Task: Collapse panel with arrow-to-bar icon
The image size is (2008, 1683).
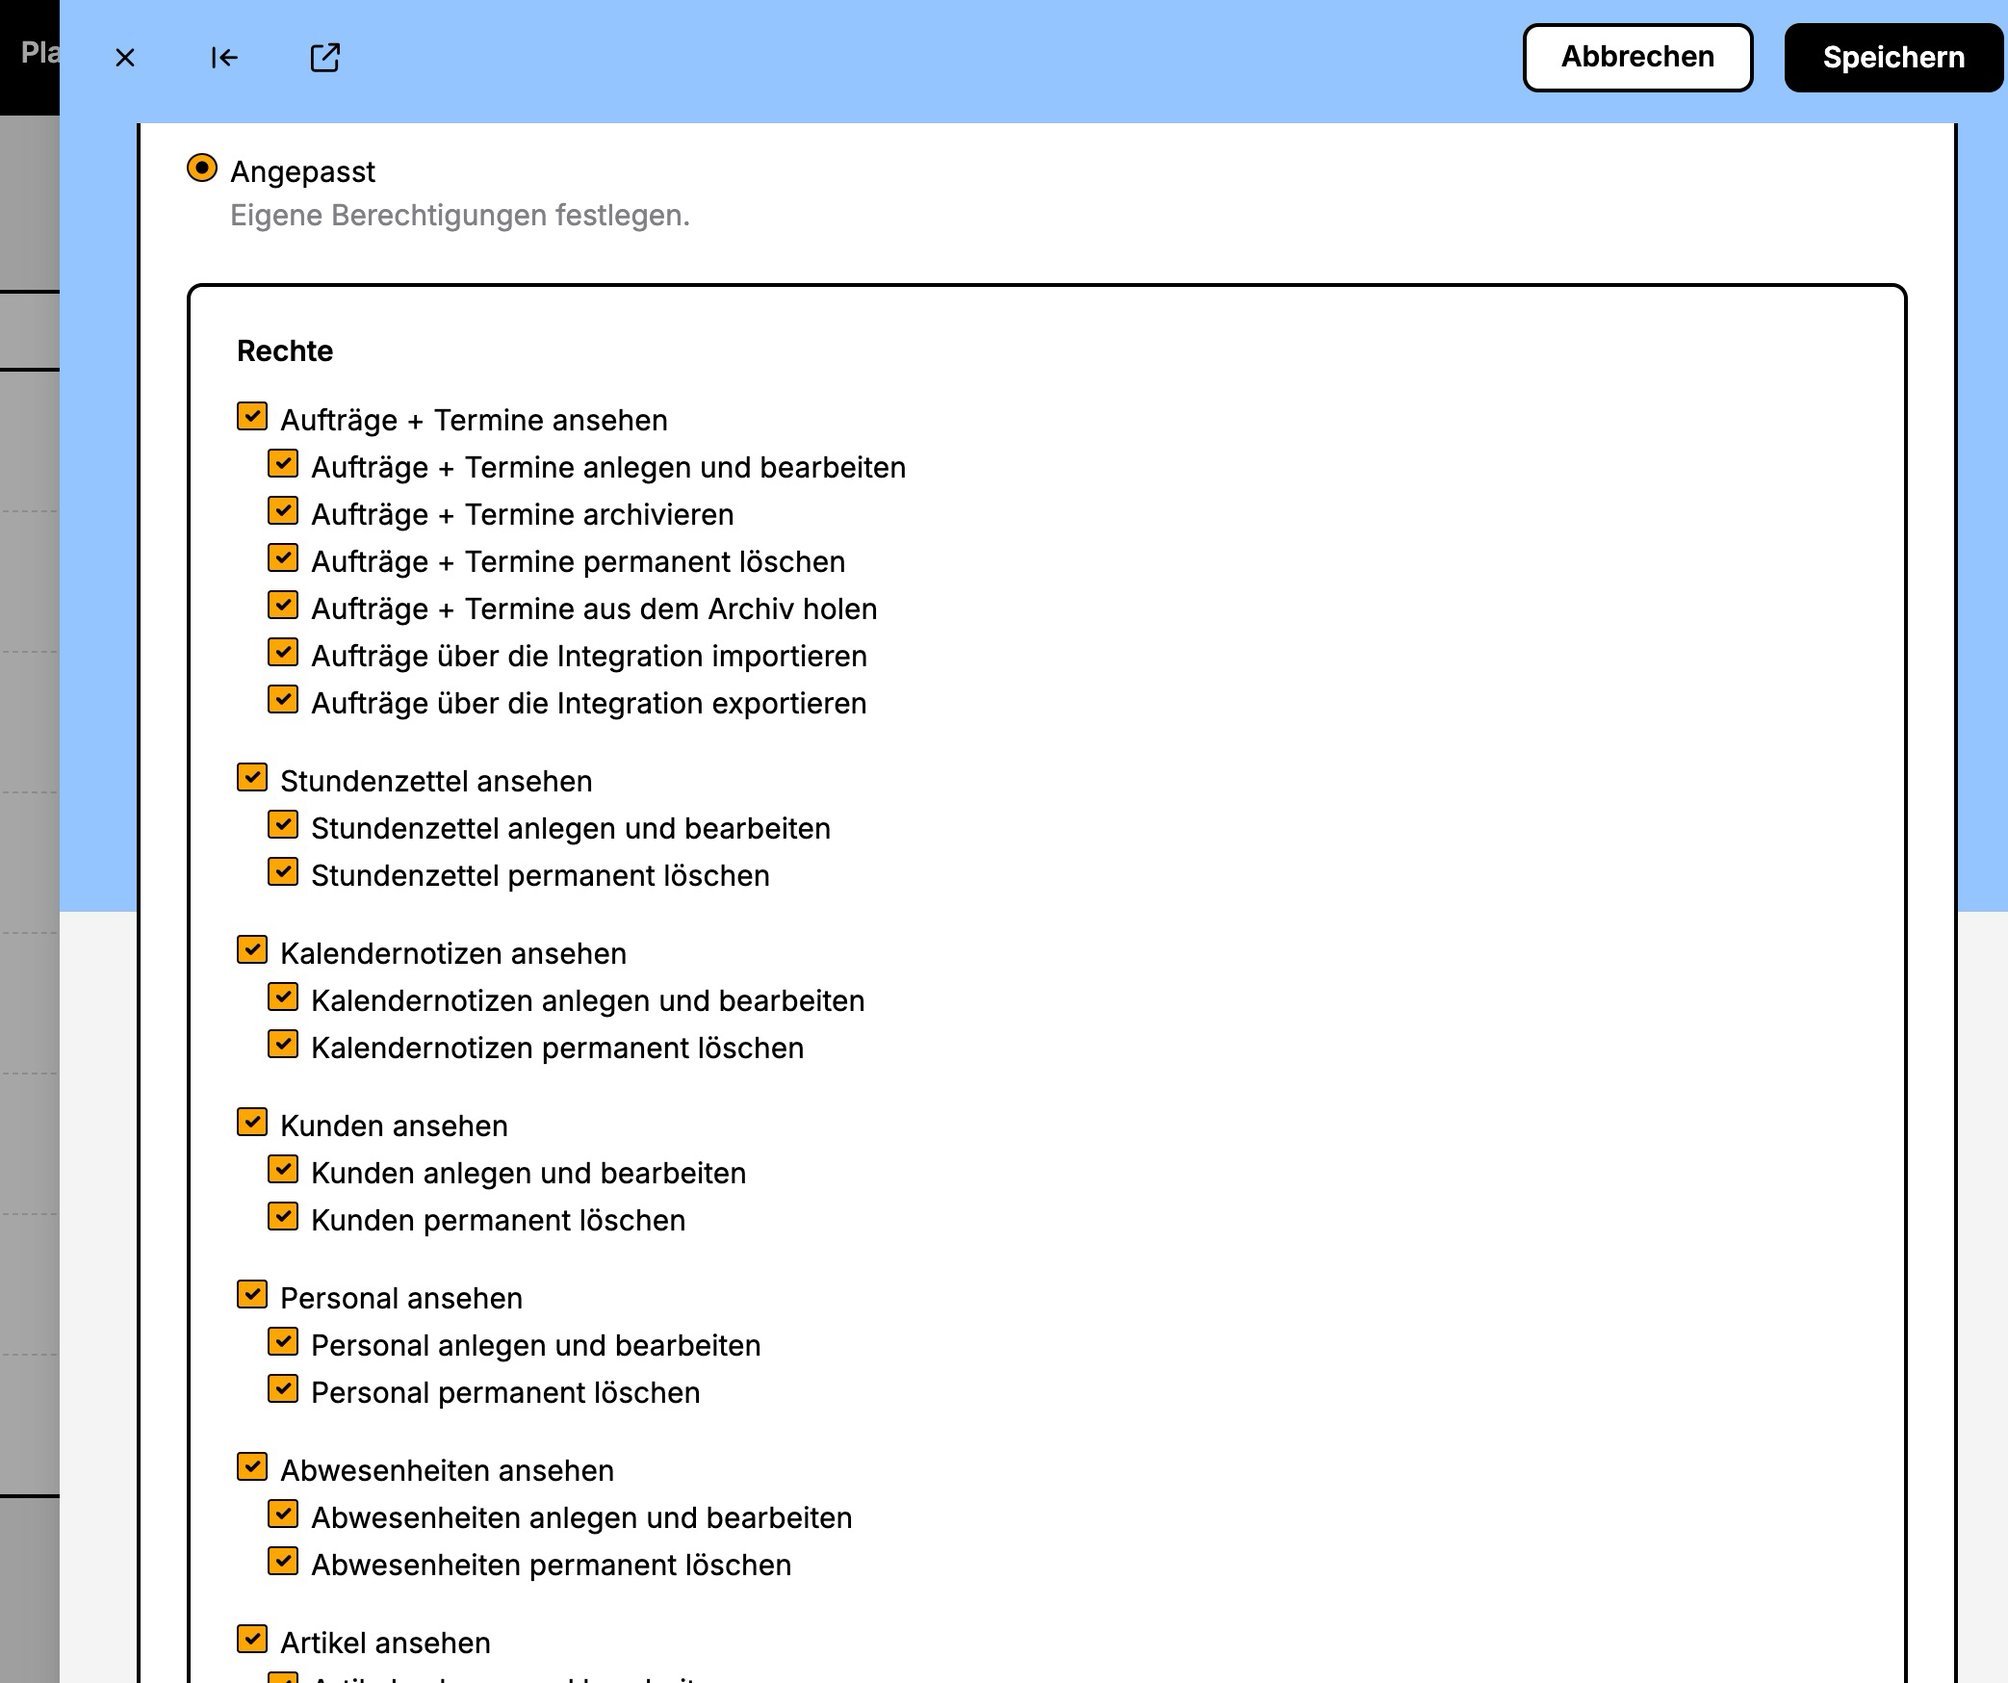Action: pyautogui.click(x=224, y=58)
